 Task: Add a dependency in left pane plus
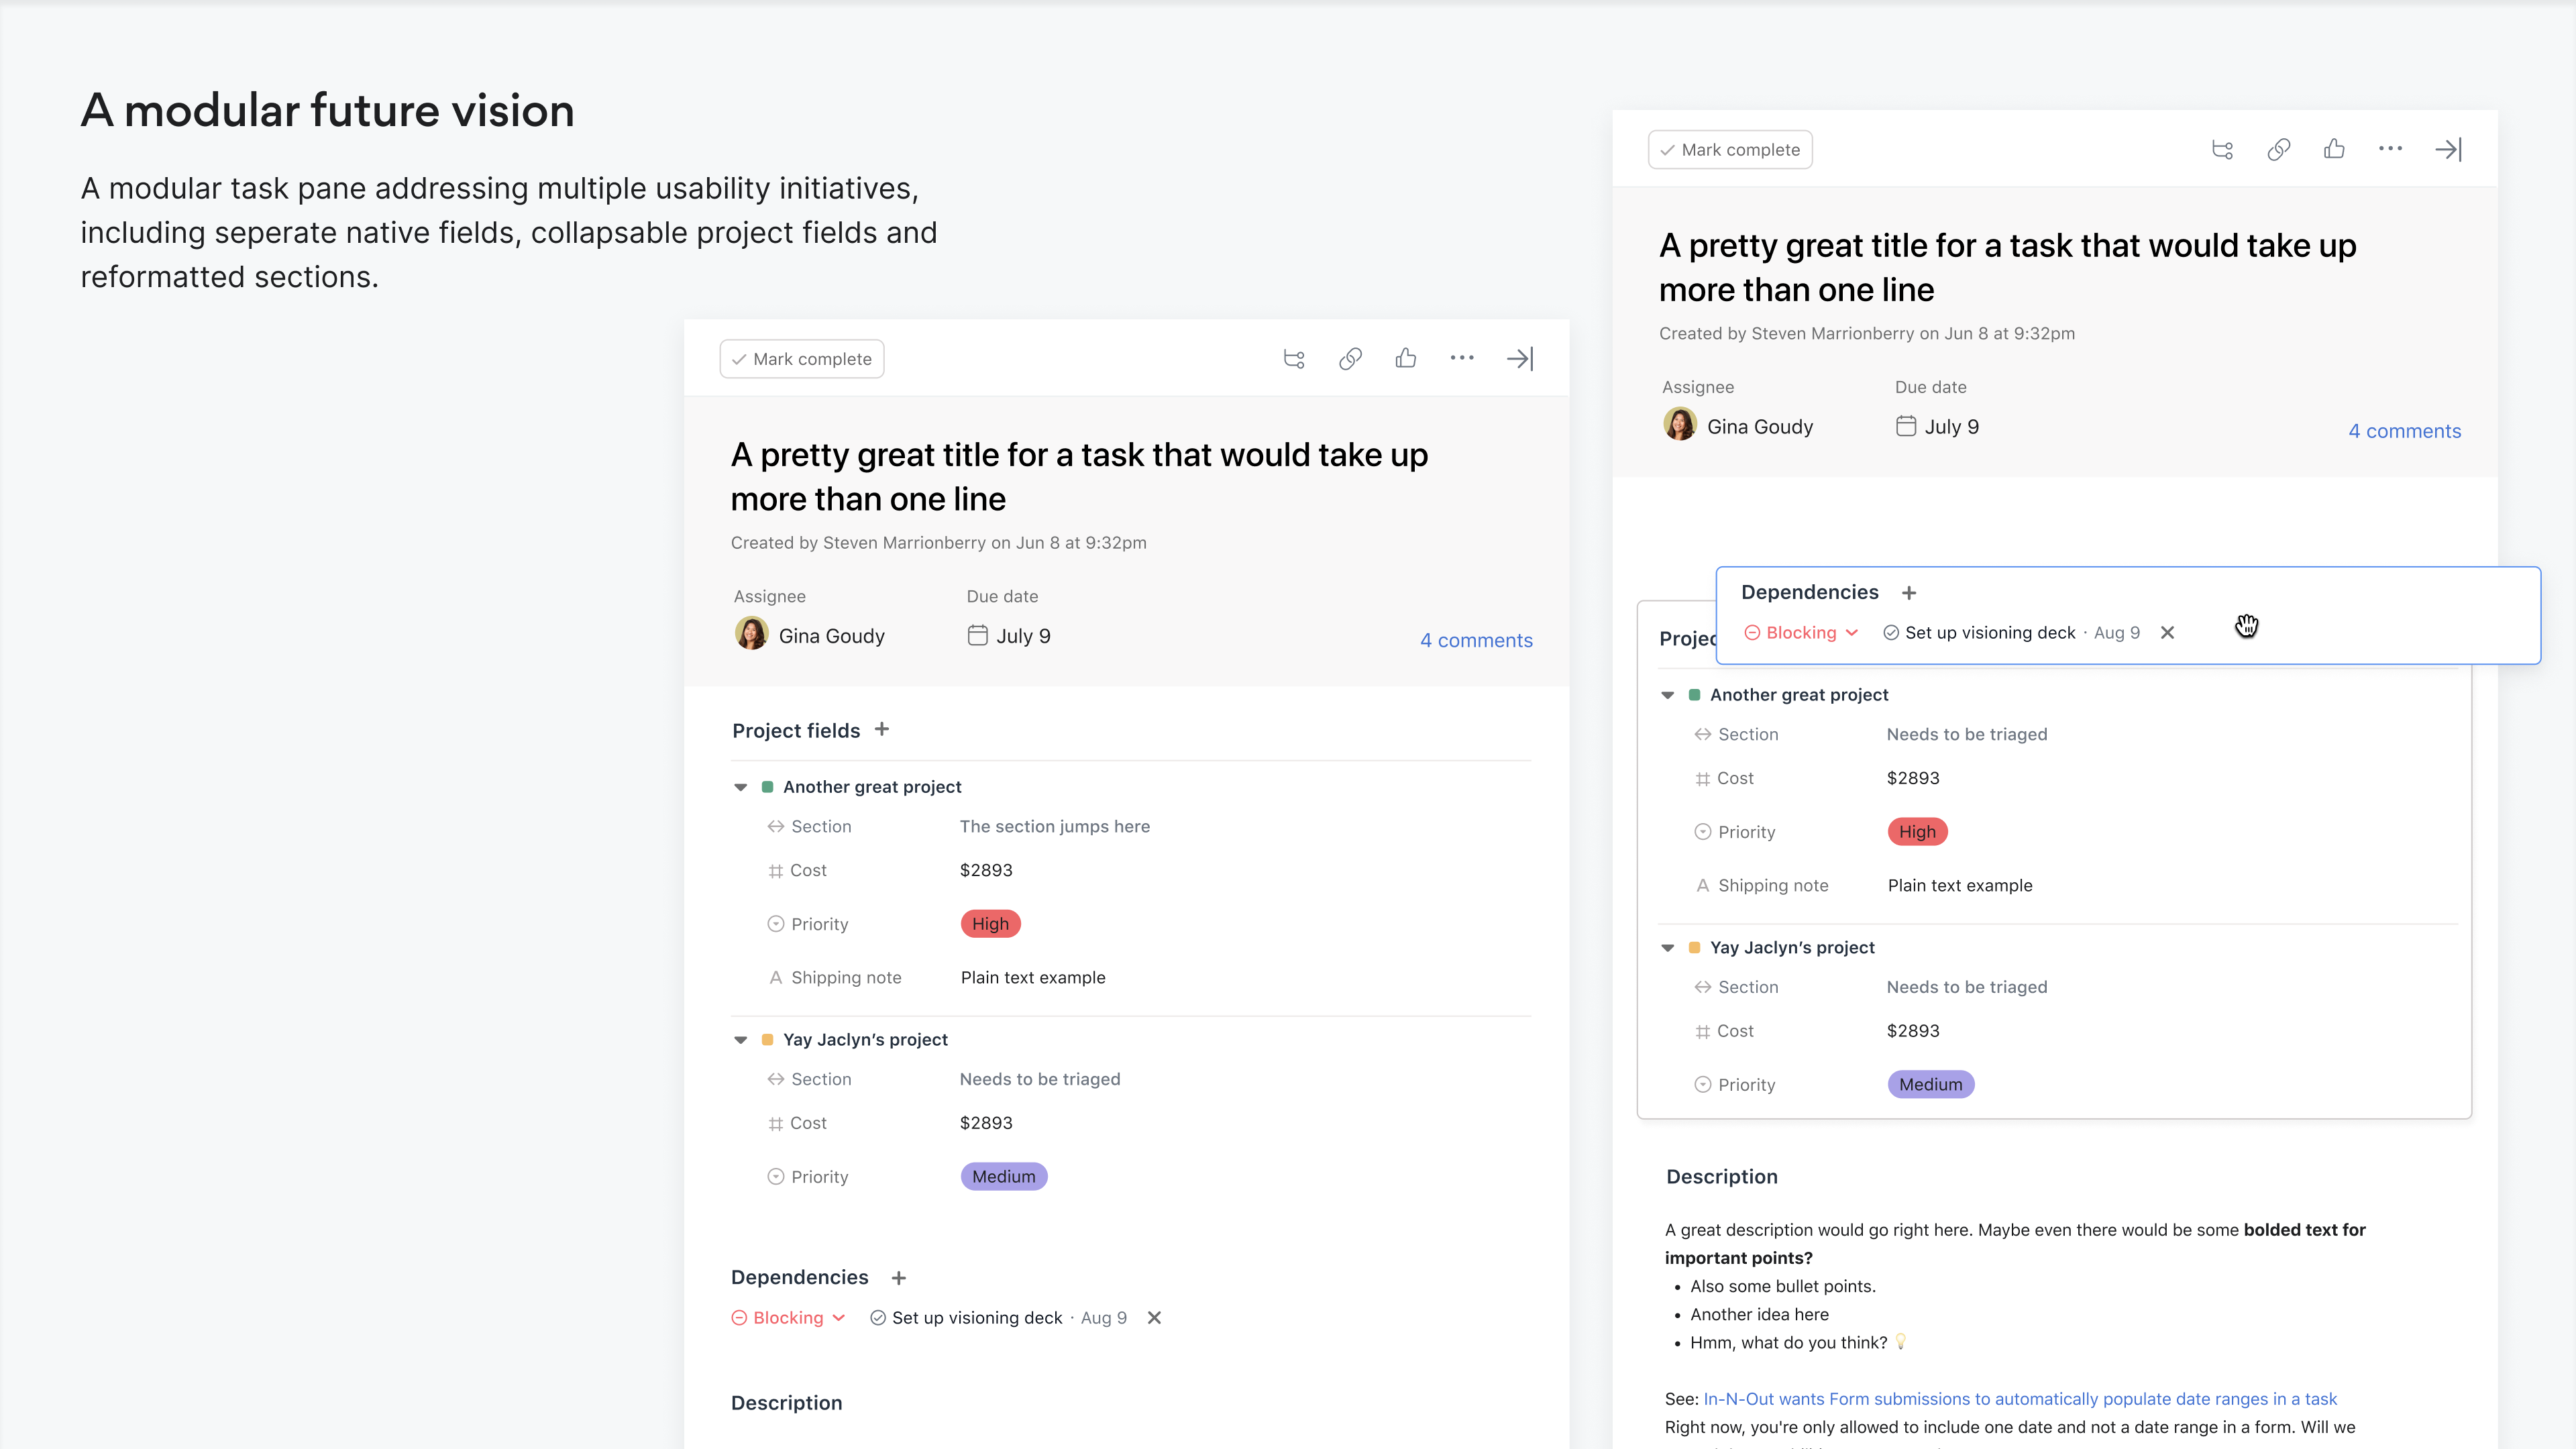pos(899,1278)
